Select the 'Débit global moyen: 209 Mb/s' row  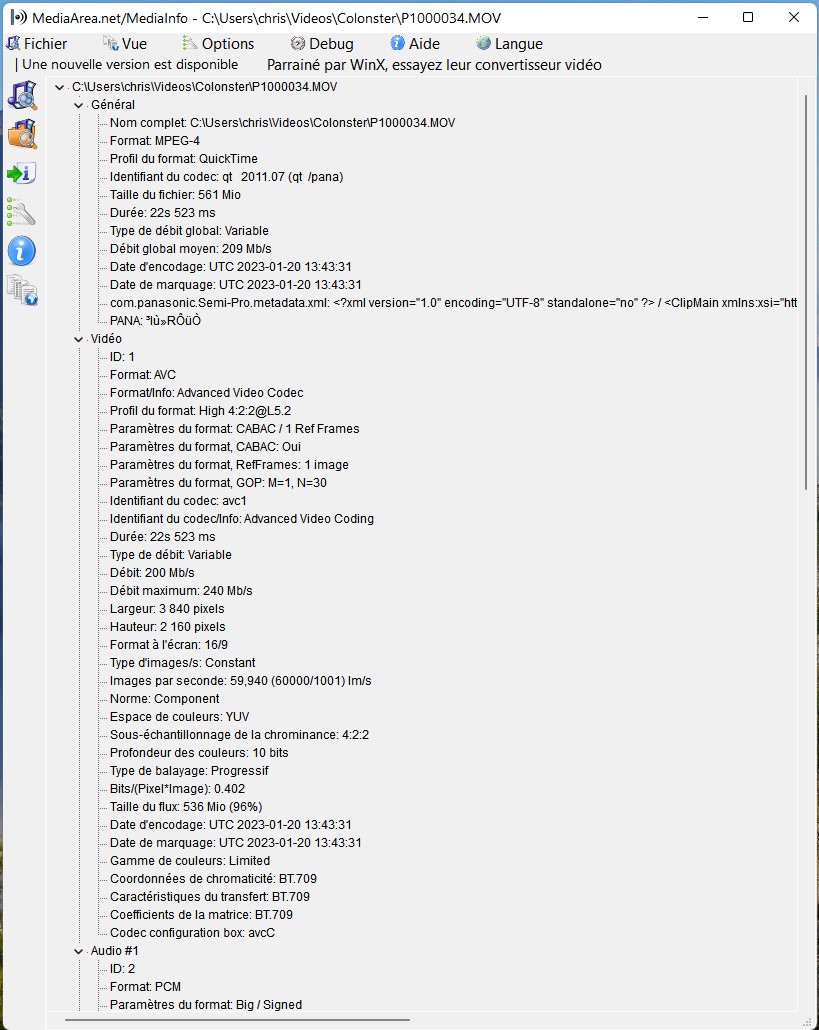pyautogui.click(x=190, y=249)
